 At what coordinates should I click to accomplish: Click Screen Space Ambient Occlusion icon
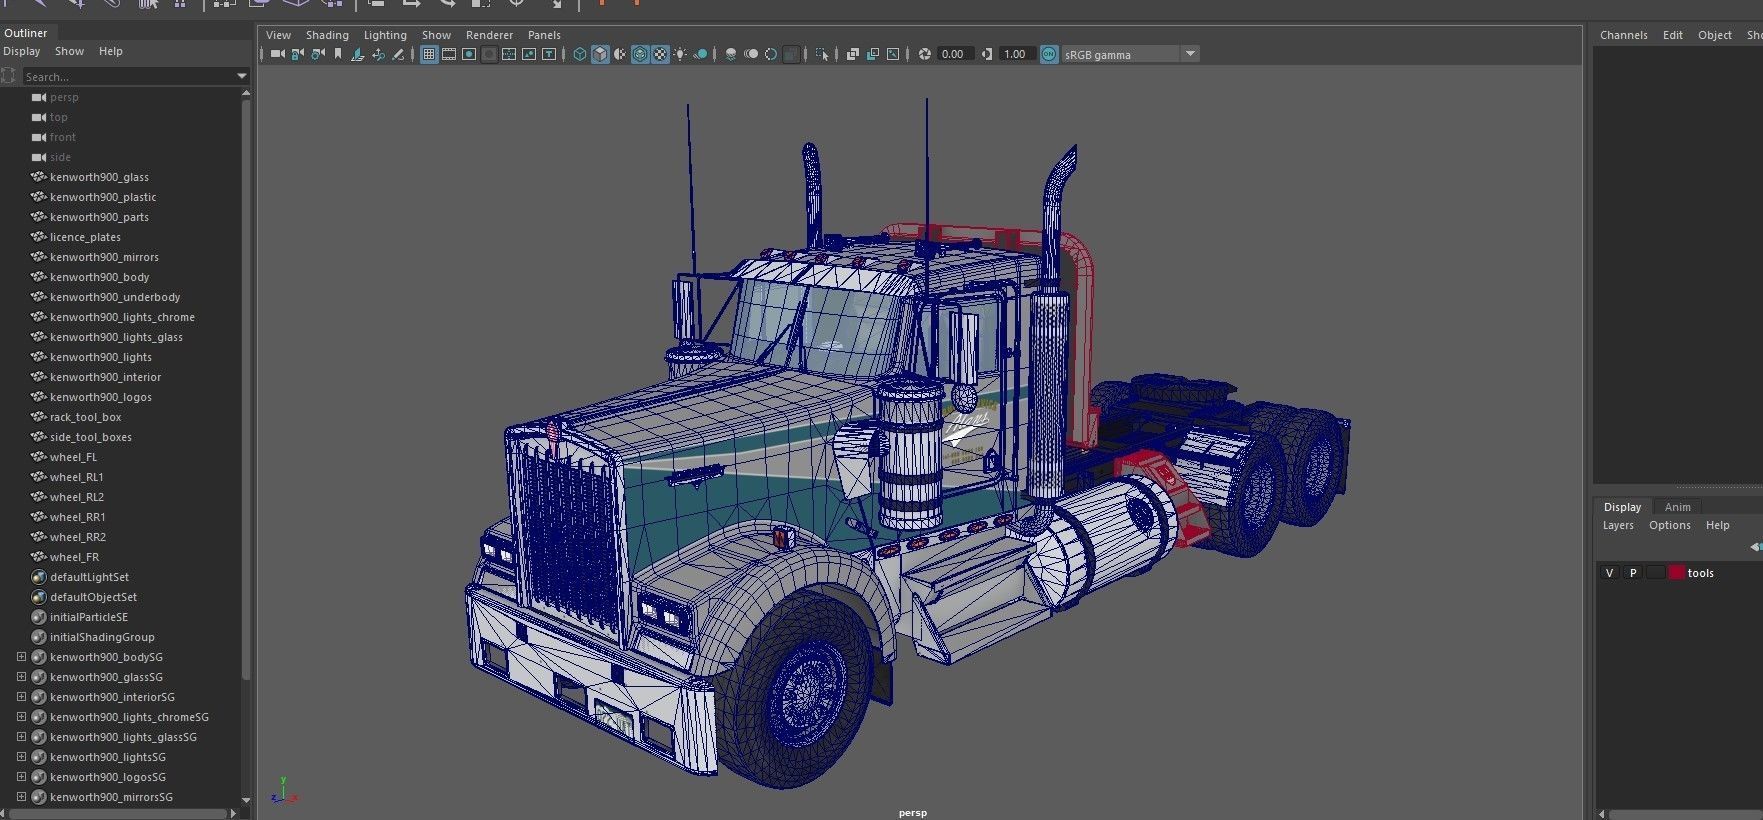[731, 54]
